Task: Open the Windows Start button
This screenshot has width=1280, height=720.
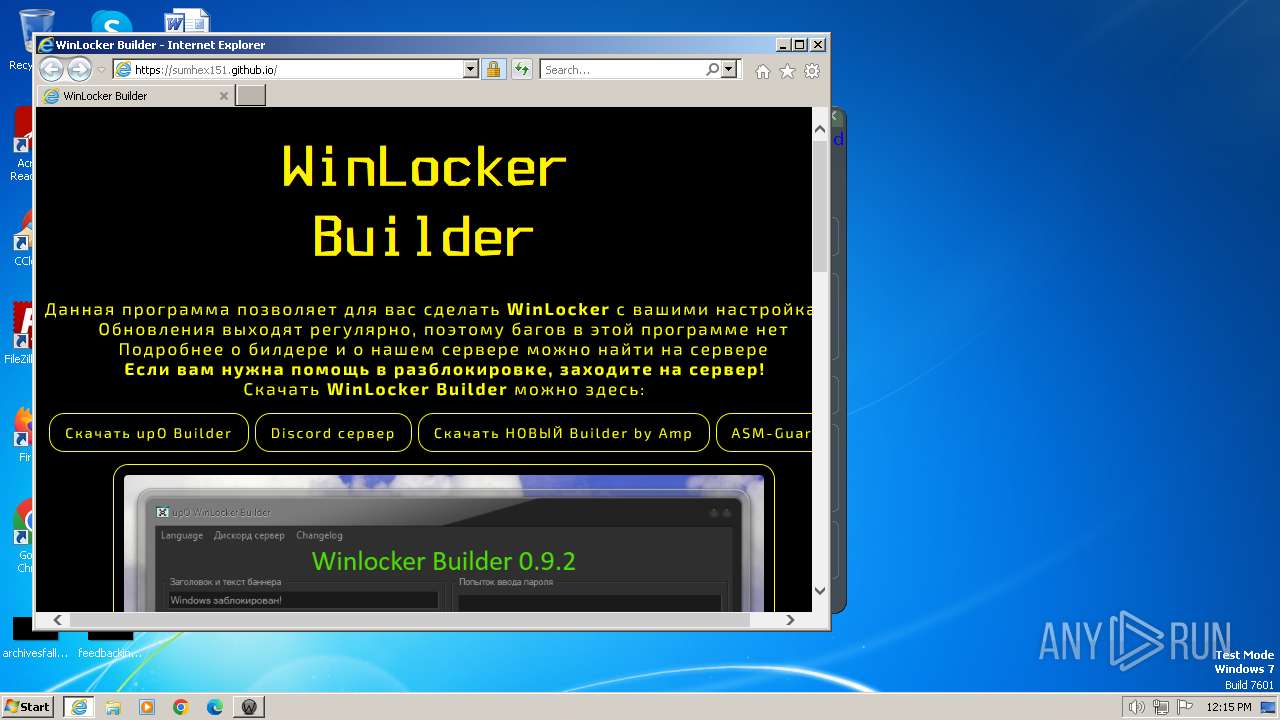Action: click(x=28, y=706)
